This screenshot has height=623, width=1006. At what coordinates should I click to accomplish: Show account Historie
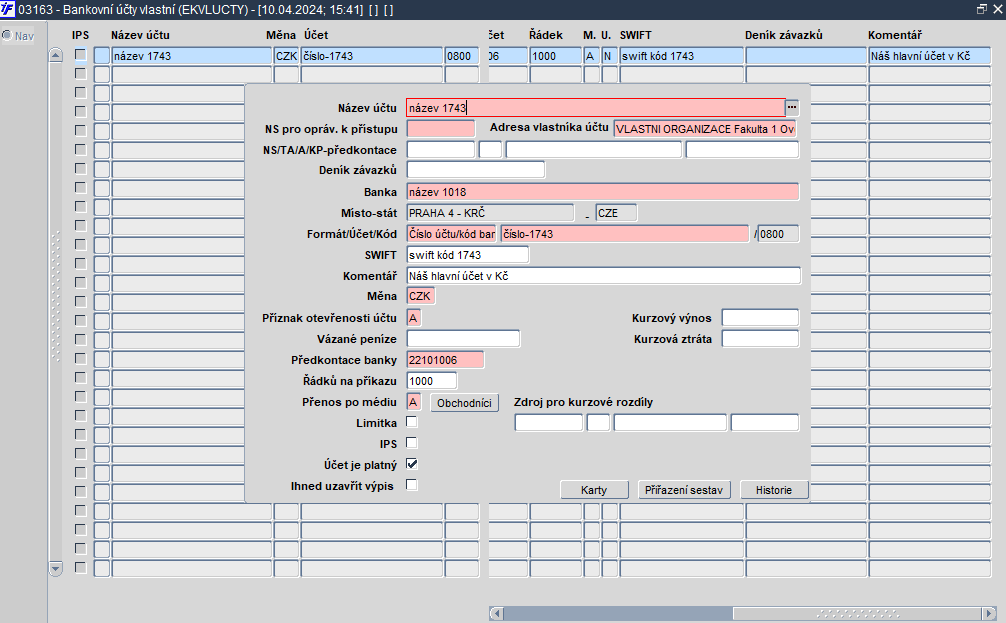[x=774, y=490]
